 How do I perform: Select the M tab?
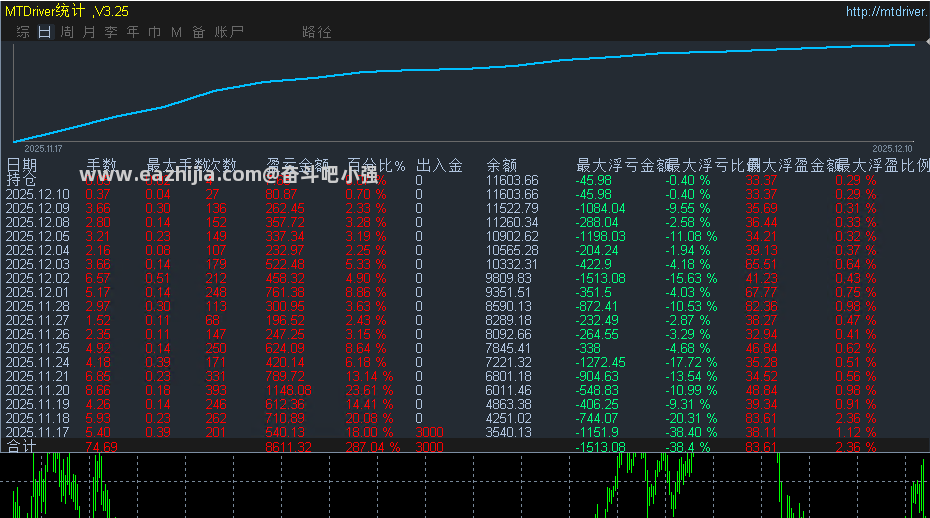[176, 32]
